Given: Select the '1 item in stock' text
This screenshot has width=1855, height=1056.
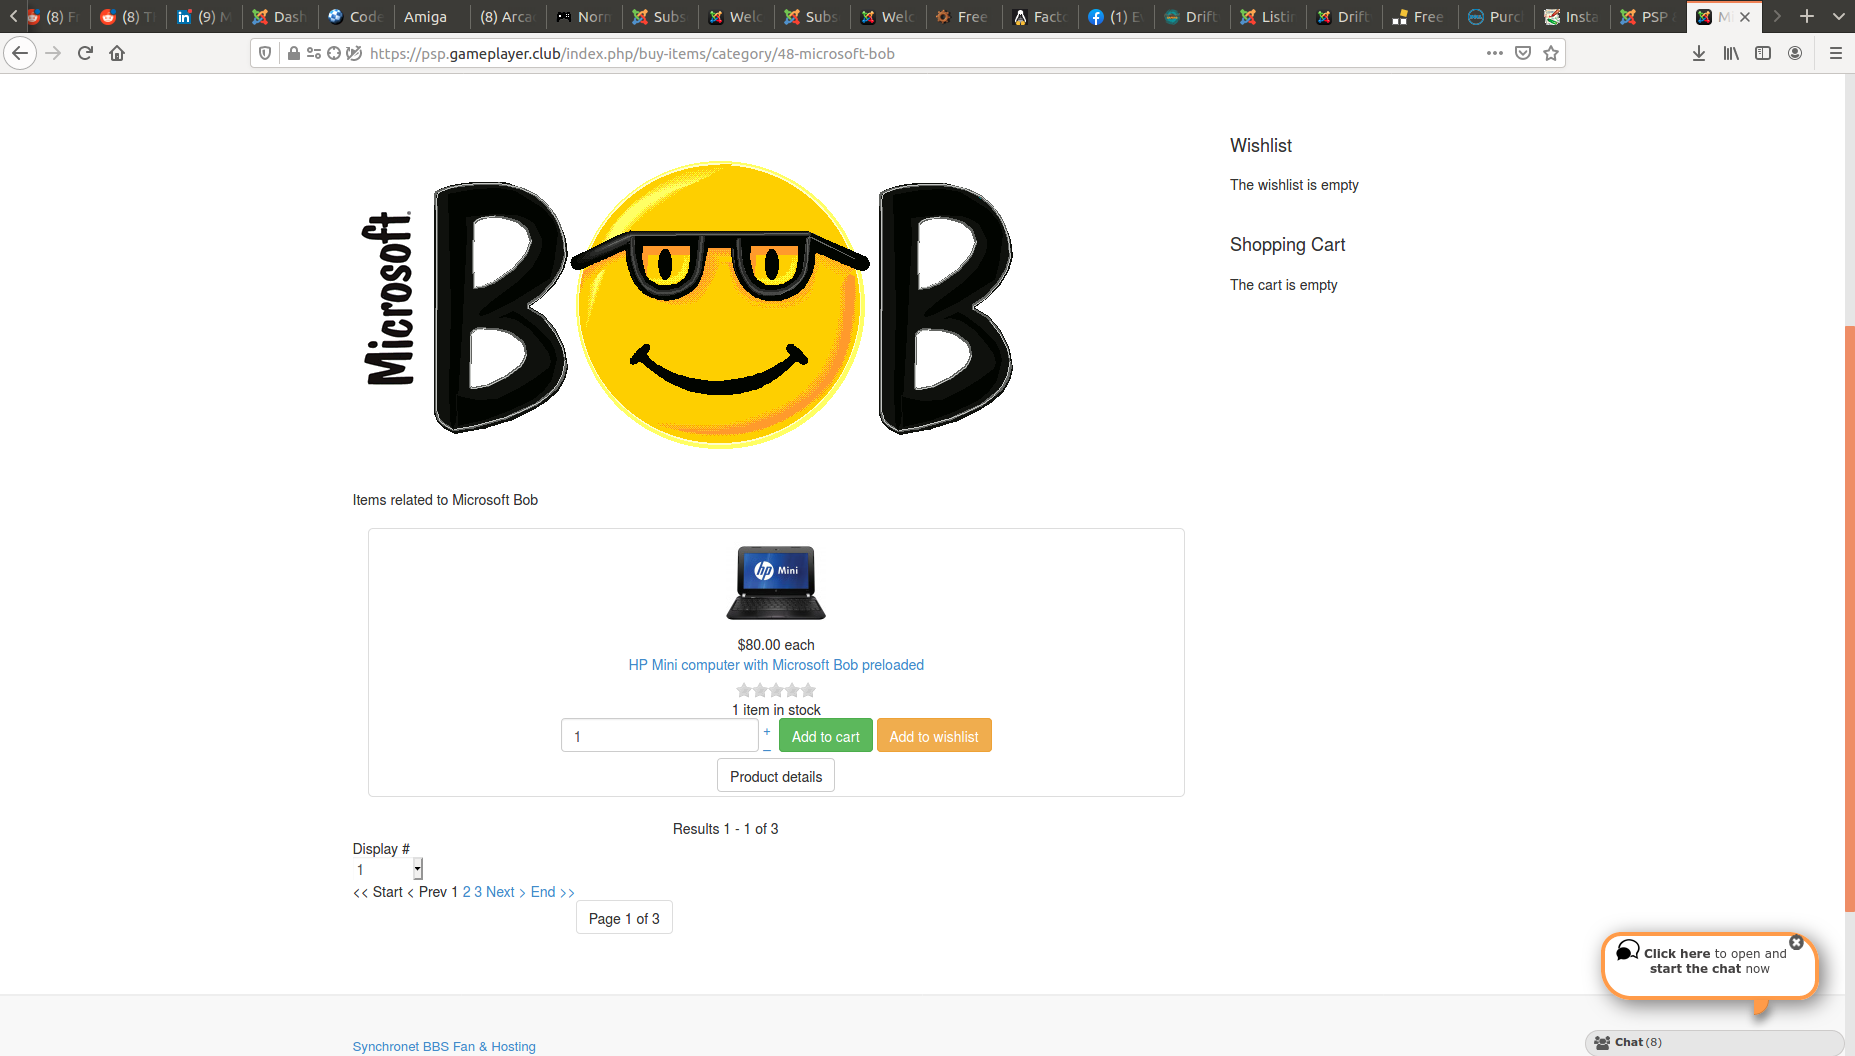Looking at the screenshot, I should 776,710.
